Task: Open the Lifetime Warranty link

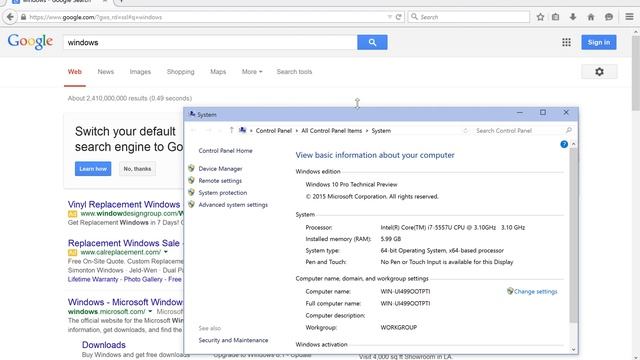Action: 93,280
